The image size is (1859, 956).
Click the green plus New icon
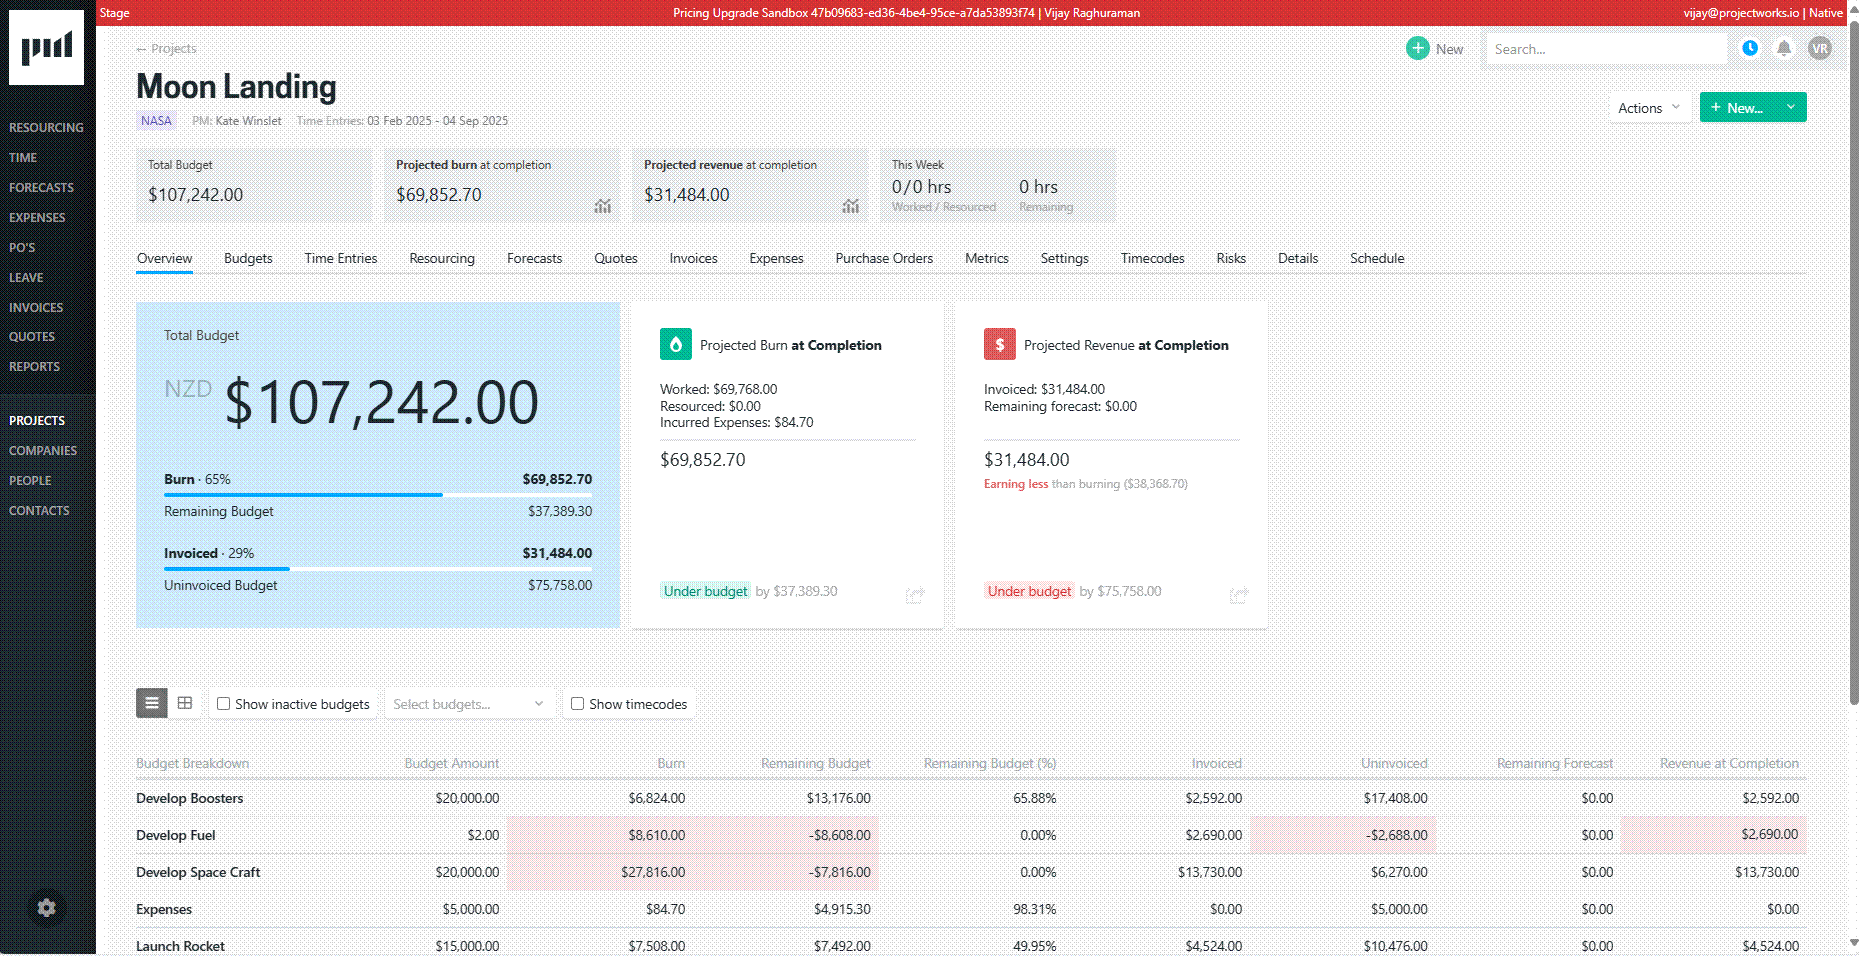pyautogui.click(x=1418, y=48)
